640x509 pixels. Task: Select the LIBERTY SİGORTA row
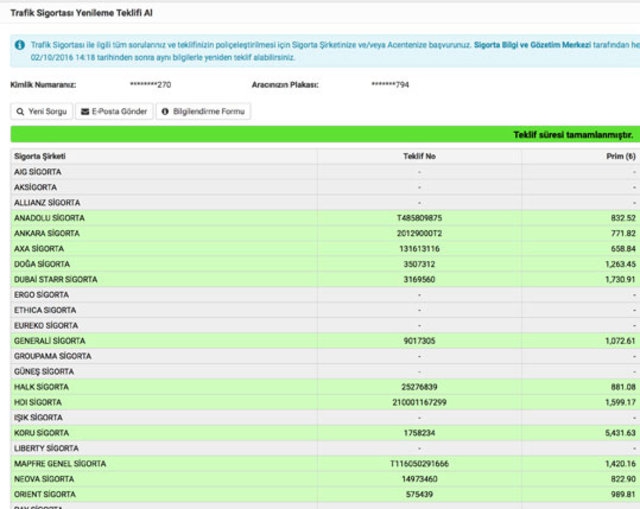click(325, 449)
